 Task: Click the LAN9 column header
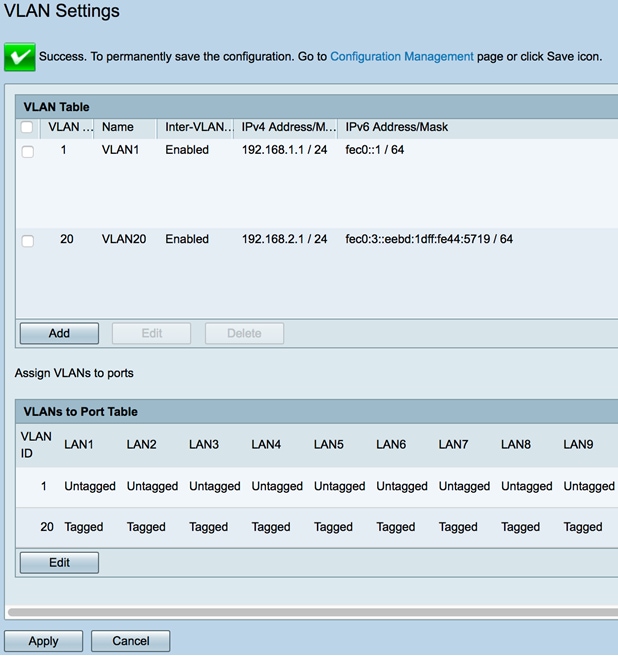click(x=578, y=444)
